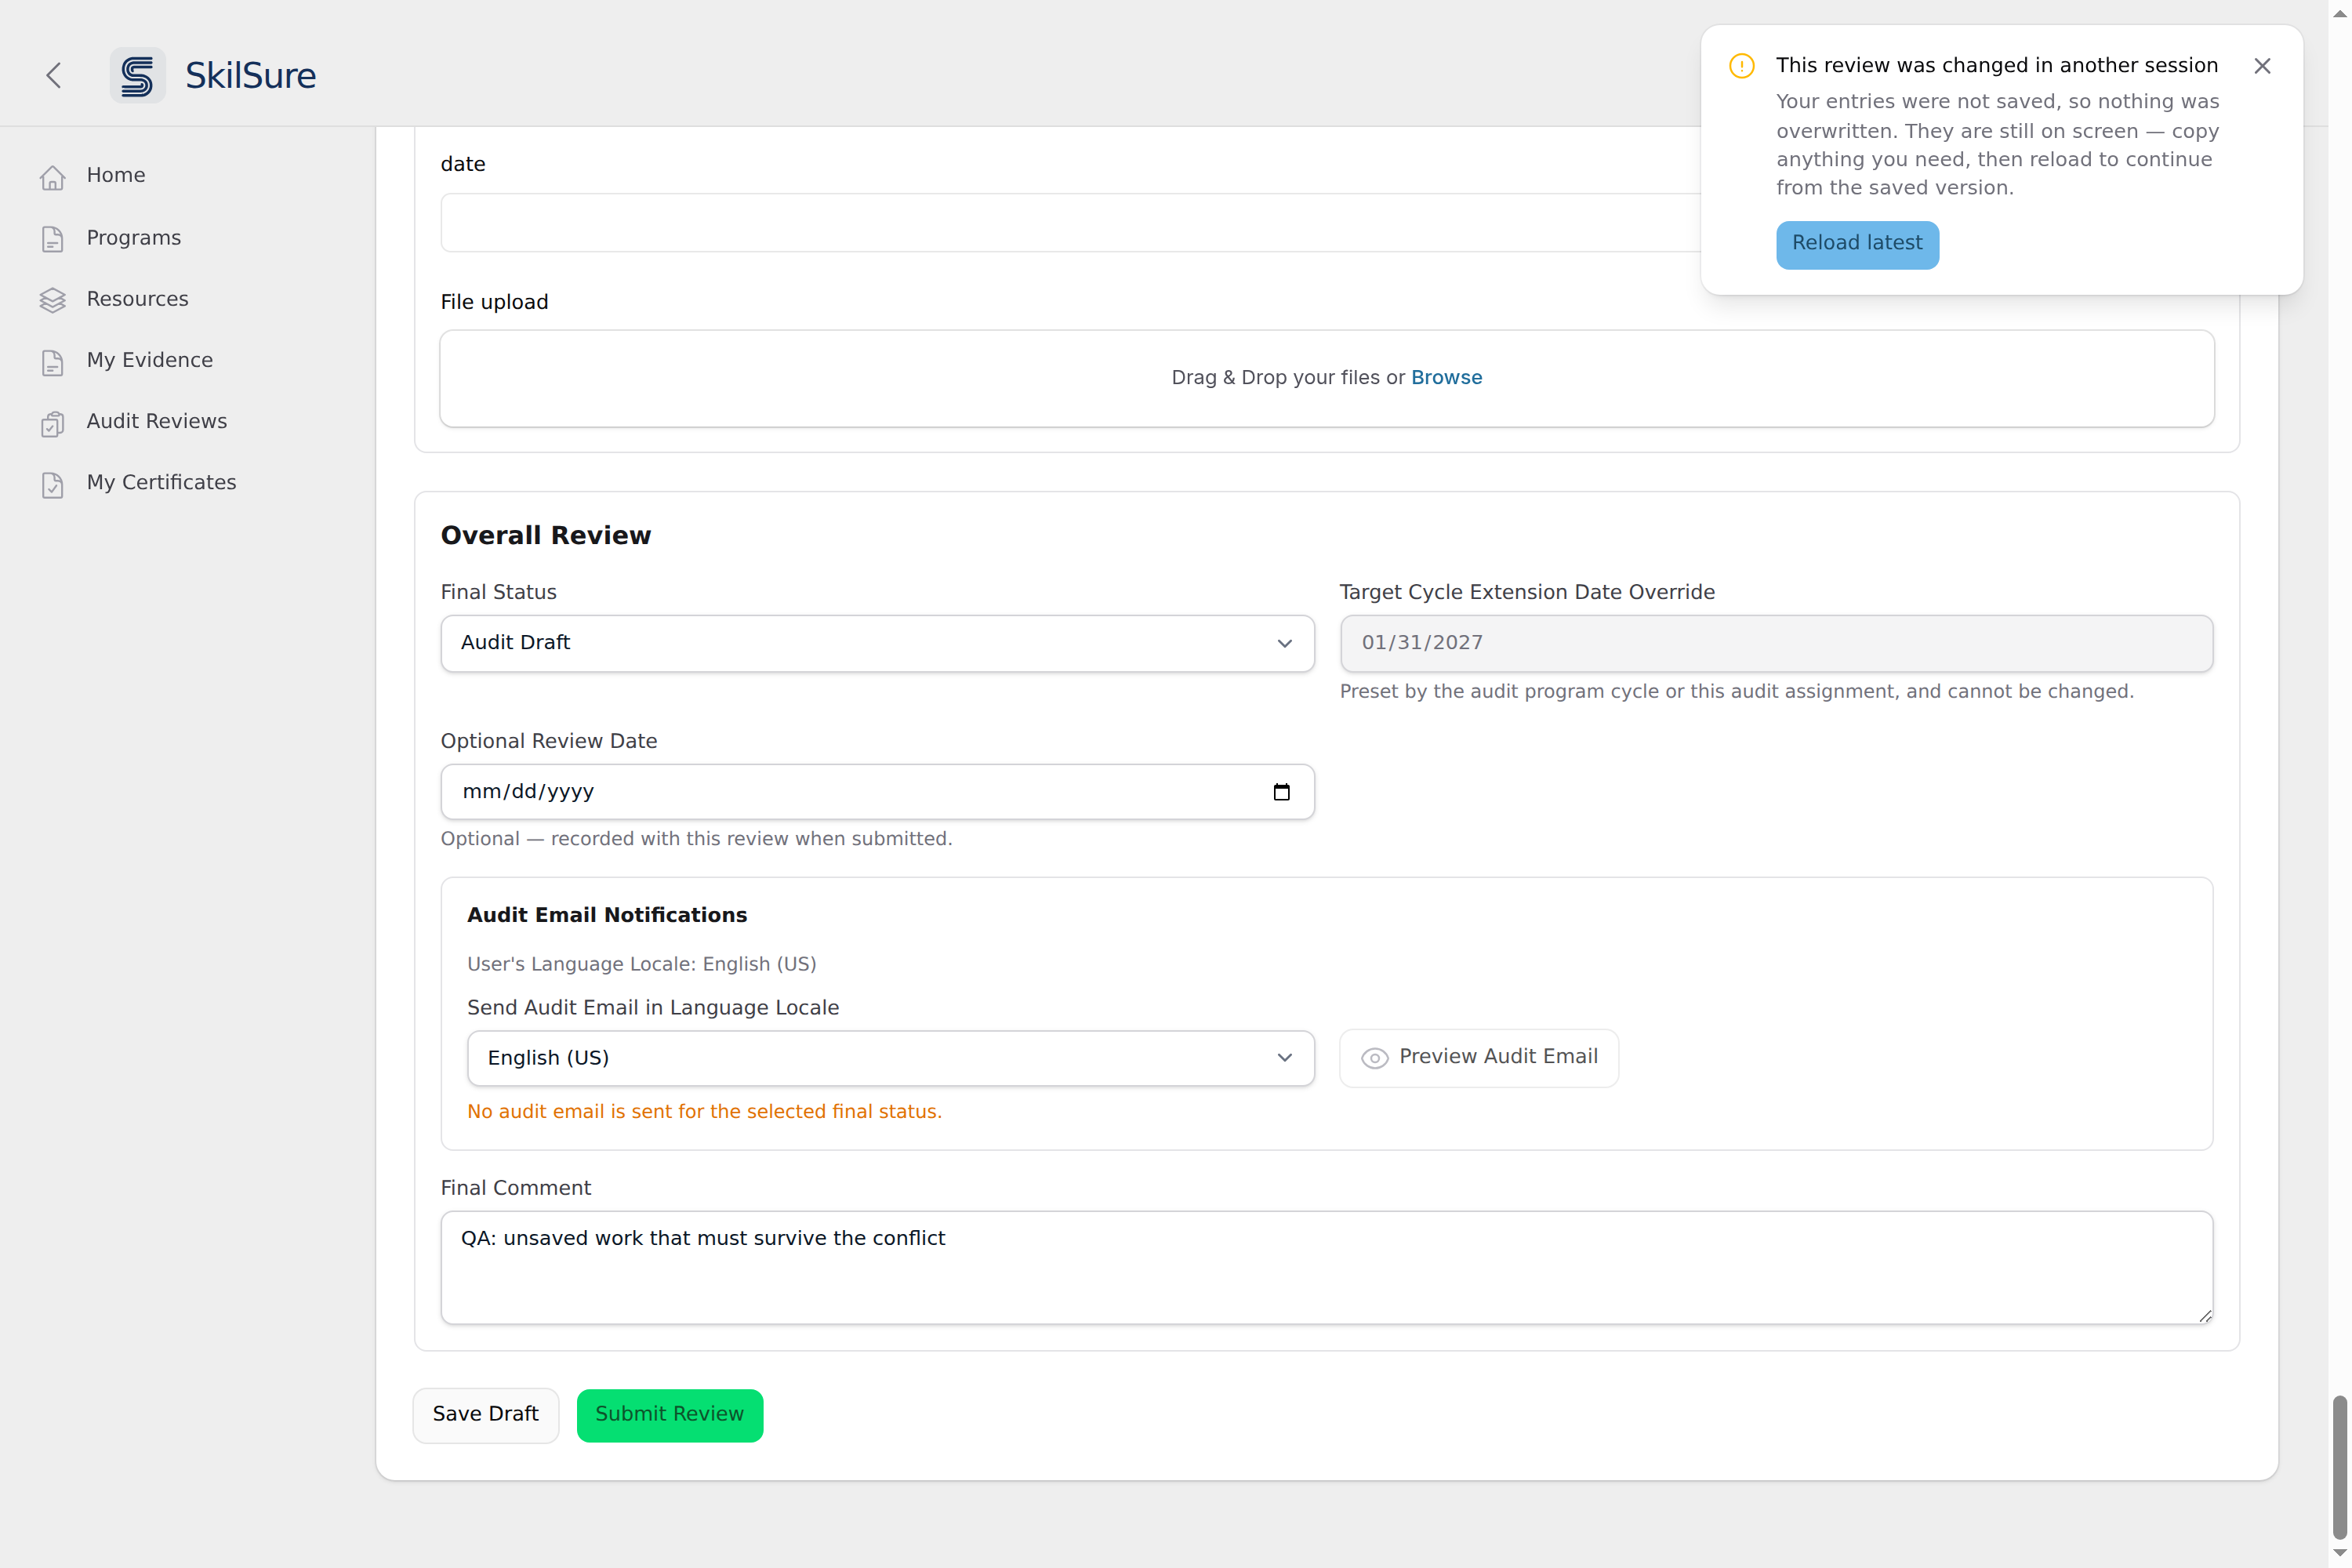
Task: Open Home in the sidebar
Action: (116, 175)
